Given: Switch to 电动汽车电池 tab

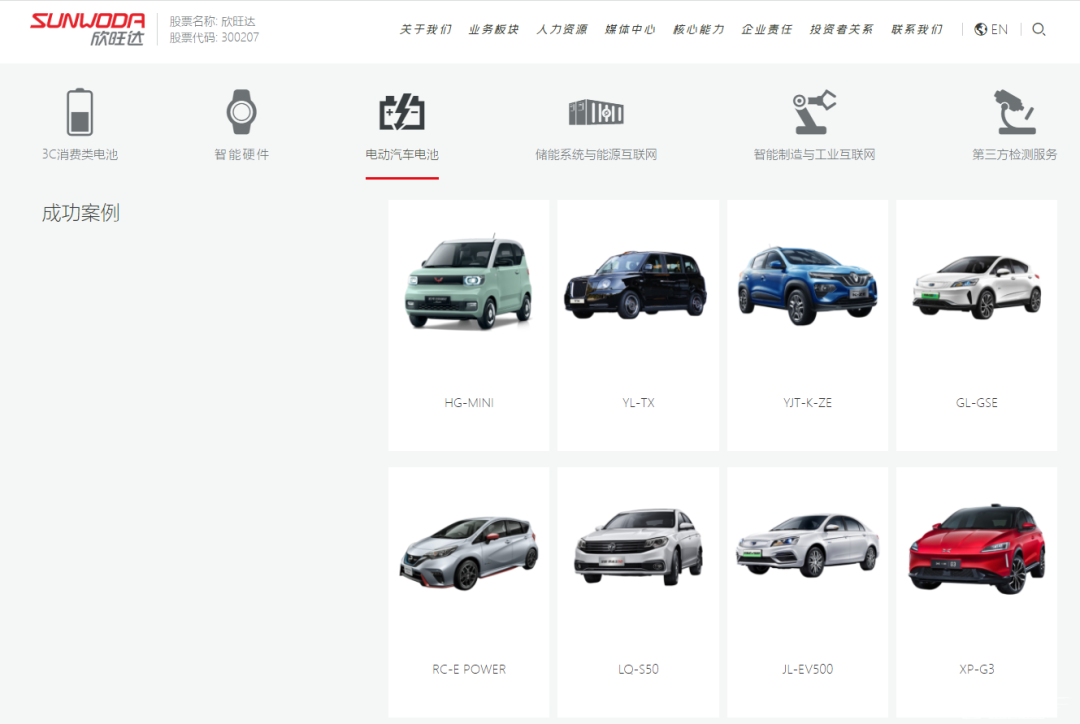Looking at the screenshot, I should pos(402,154).
